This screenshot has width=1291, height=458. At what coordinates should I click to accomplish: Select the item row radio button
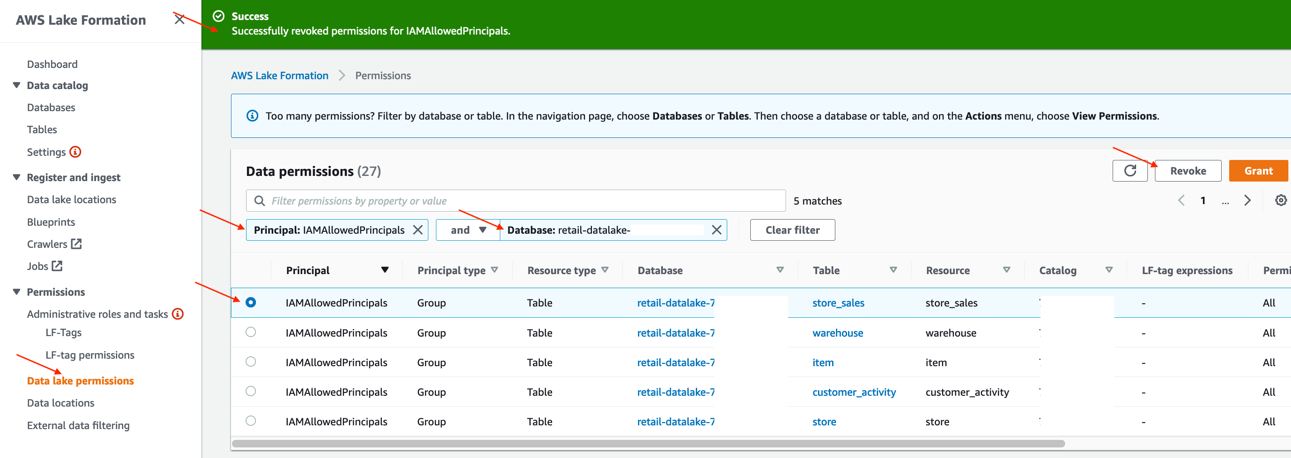[x=251, y=362]
